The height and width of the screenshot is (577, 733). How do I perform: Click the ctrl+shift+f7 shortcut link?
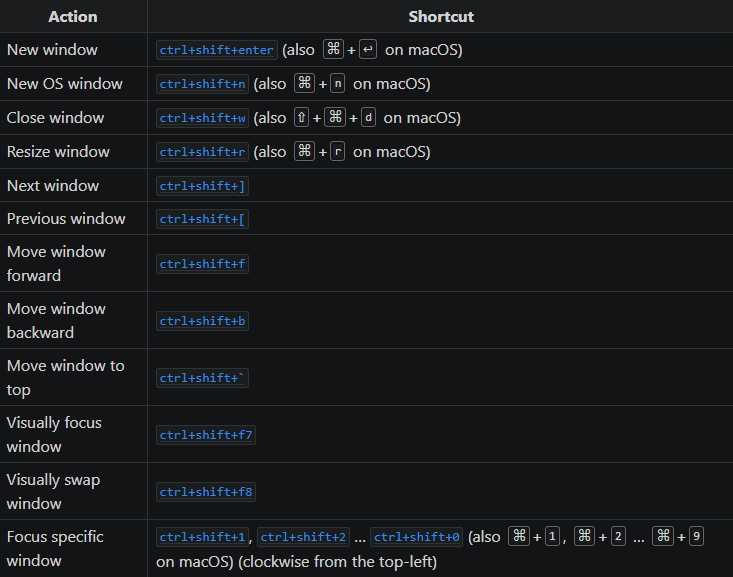[x=206, y=435]
